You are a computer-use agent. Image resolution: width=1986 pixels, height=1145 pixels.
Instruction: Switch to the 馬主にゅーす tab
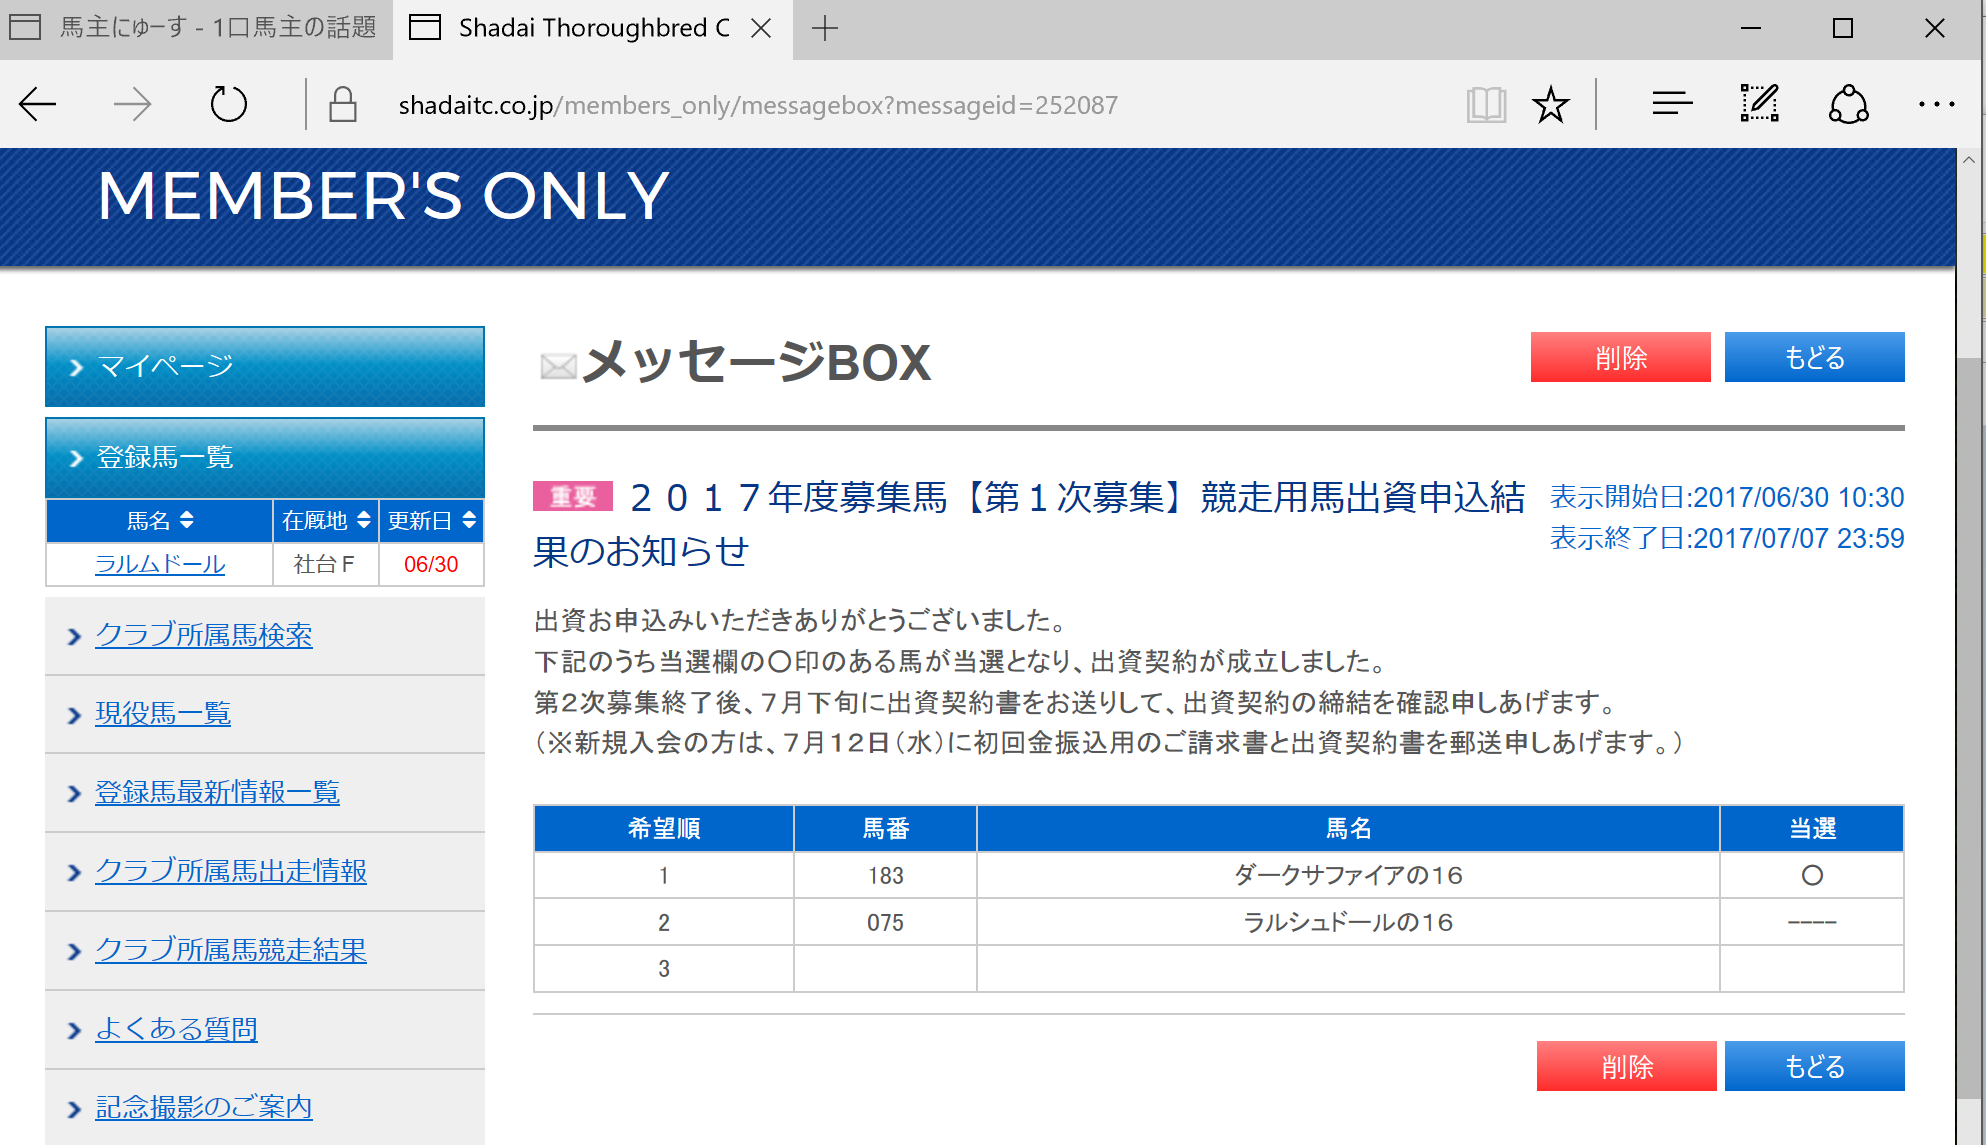tap(196, 28)
